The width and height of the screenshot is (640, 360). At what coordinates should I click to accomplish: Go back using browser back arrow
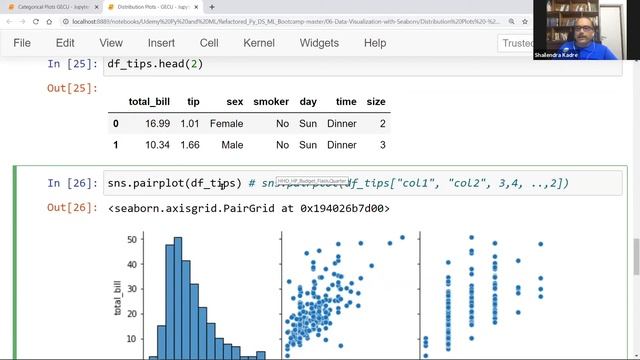point(9,22)
